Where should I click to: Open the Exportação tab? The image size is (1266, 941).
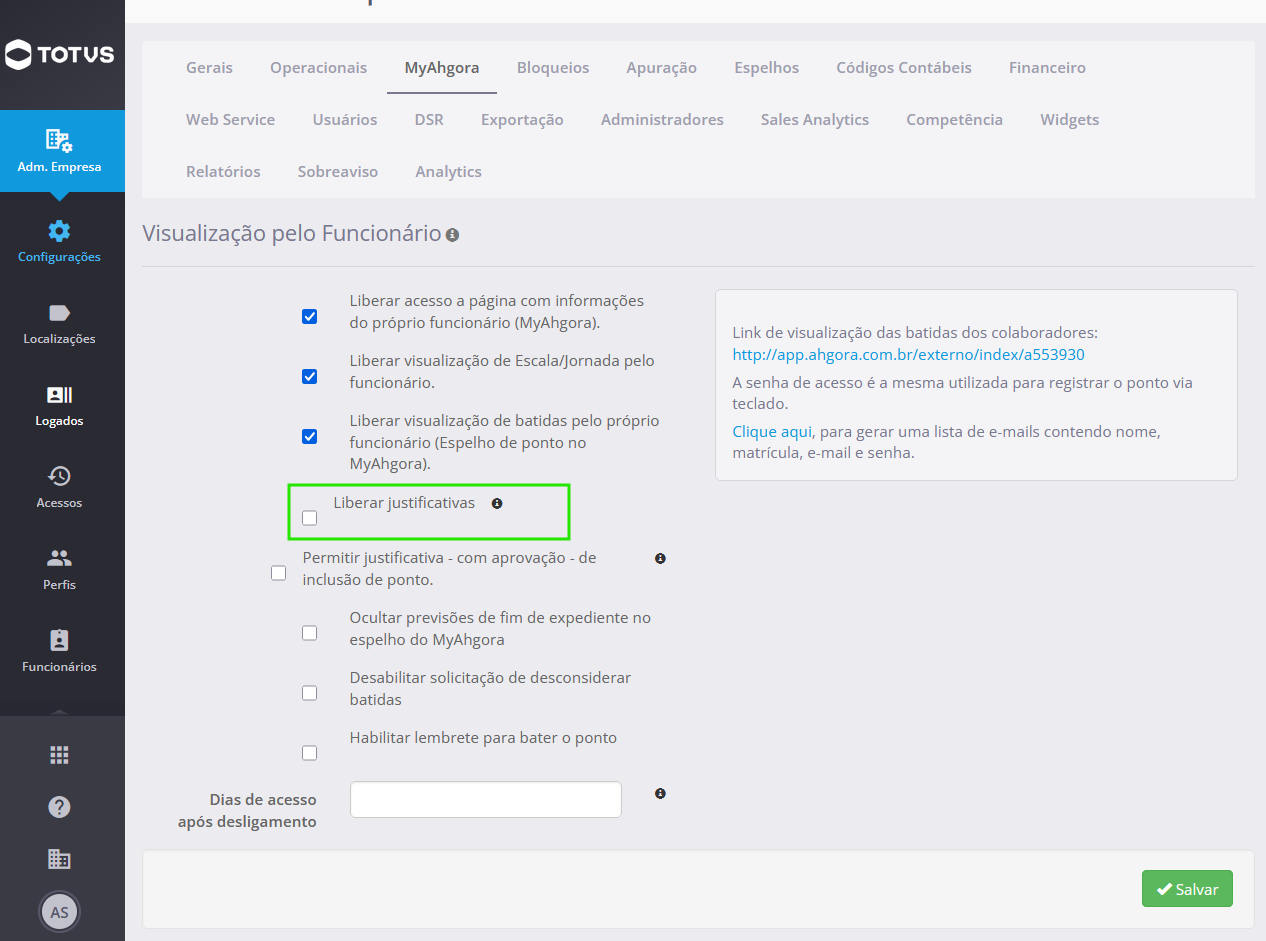522,120
